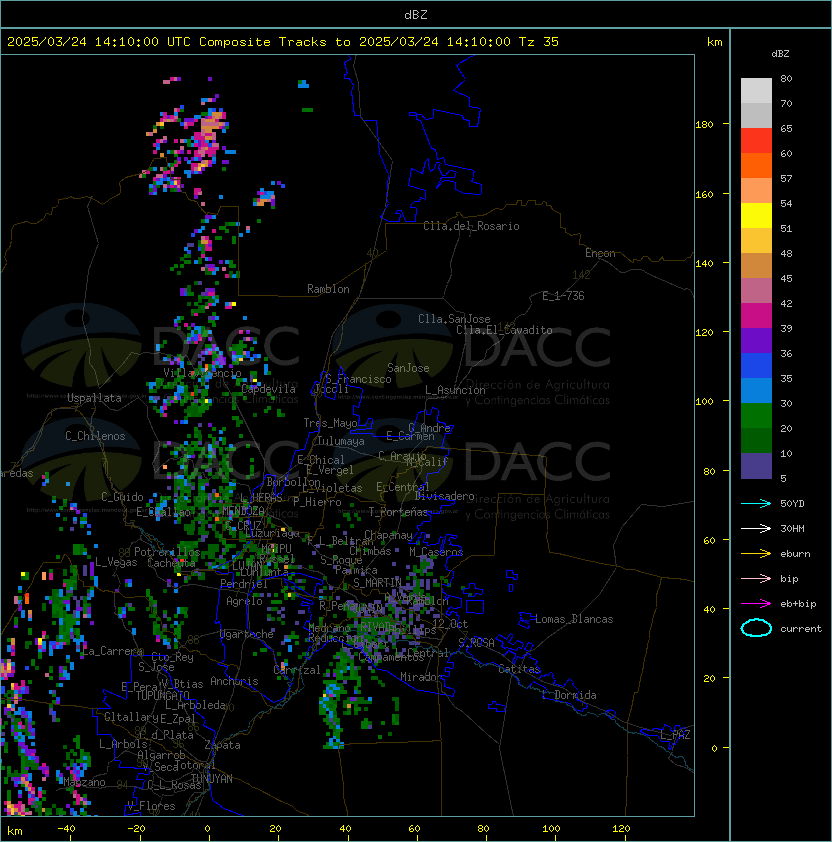832x842 pixels.
Task: Select the light gray 70-80 dBZ swatch
Action: click(x=756, y=91)
